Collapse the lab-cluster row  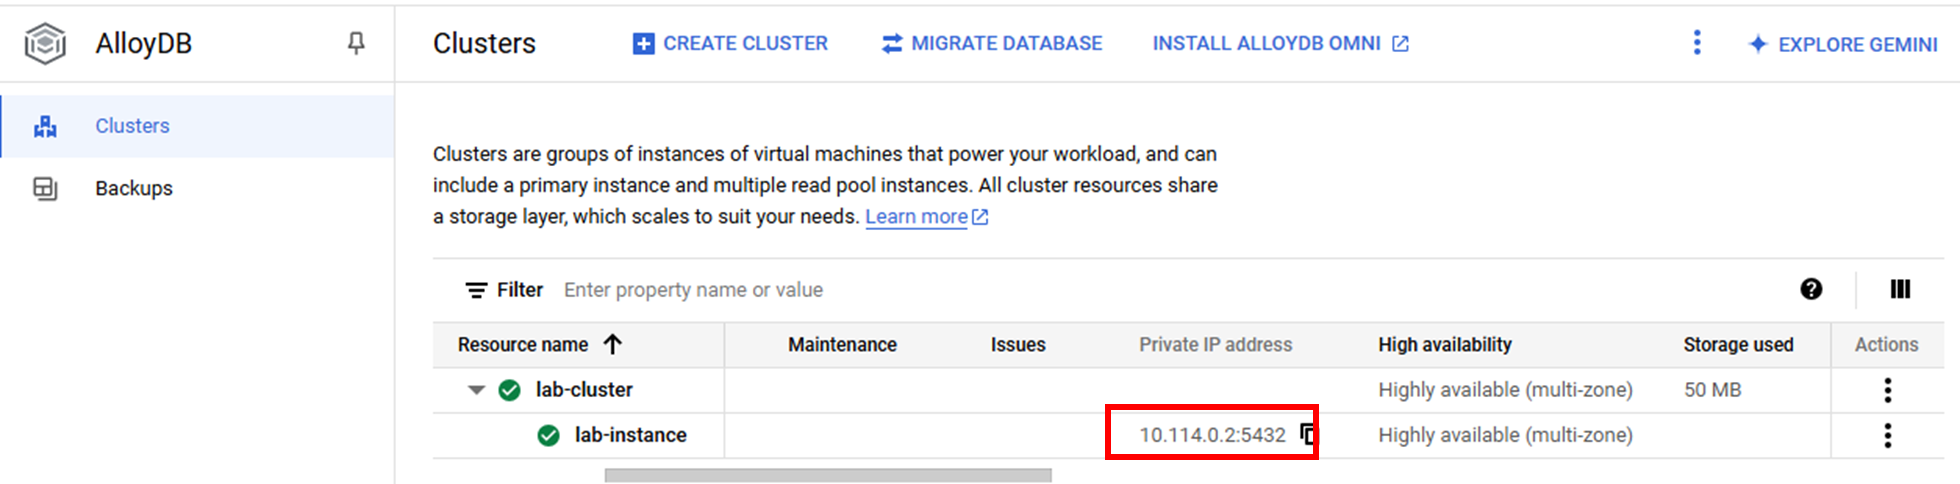(476, 390)
